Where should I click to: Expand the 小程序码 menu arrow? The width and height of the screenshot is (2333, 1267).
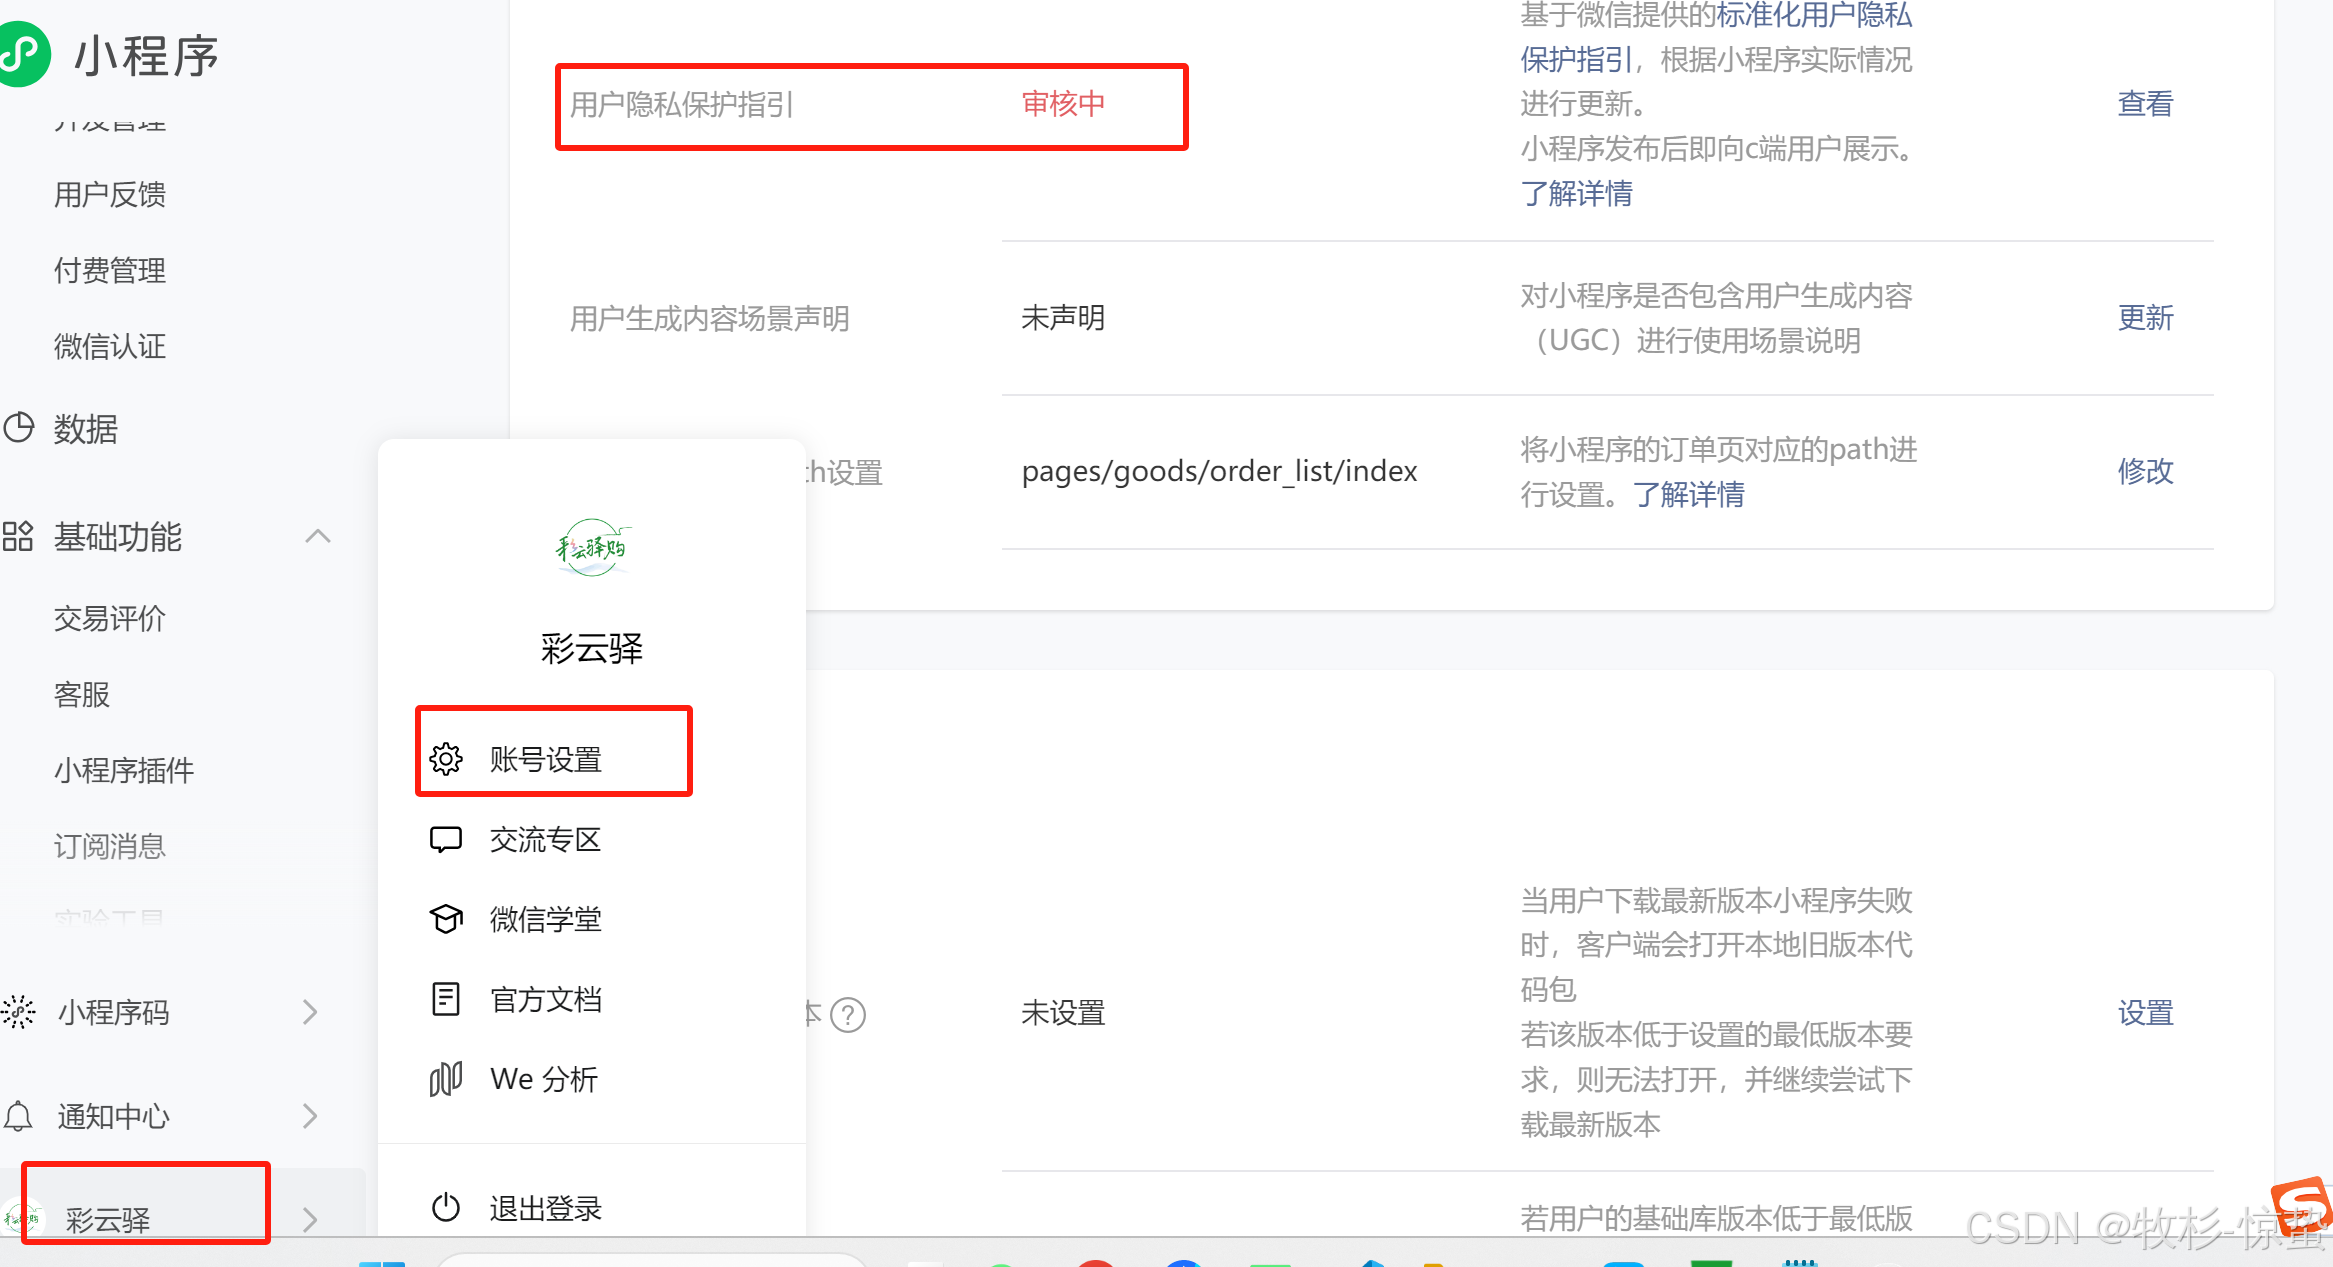[x=309, y=1012]
